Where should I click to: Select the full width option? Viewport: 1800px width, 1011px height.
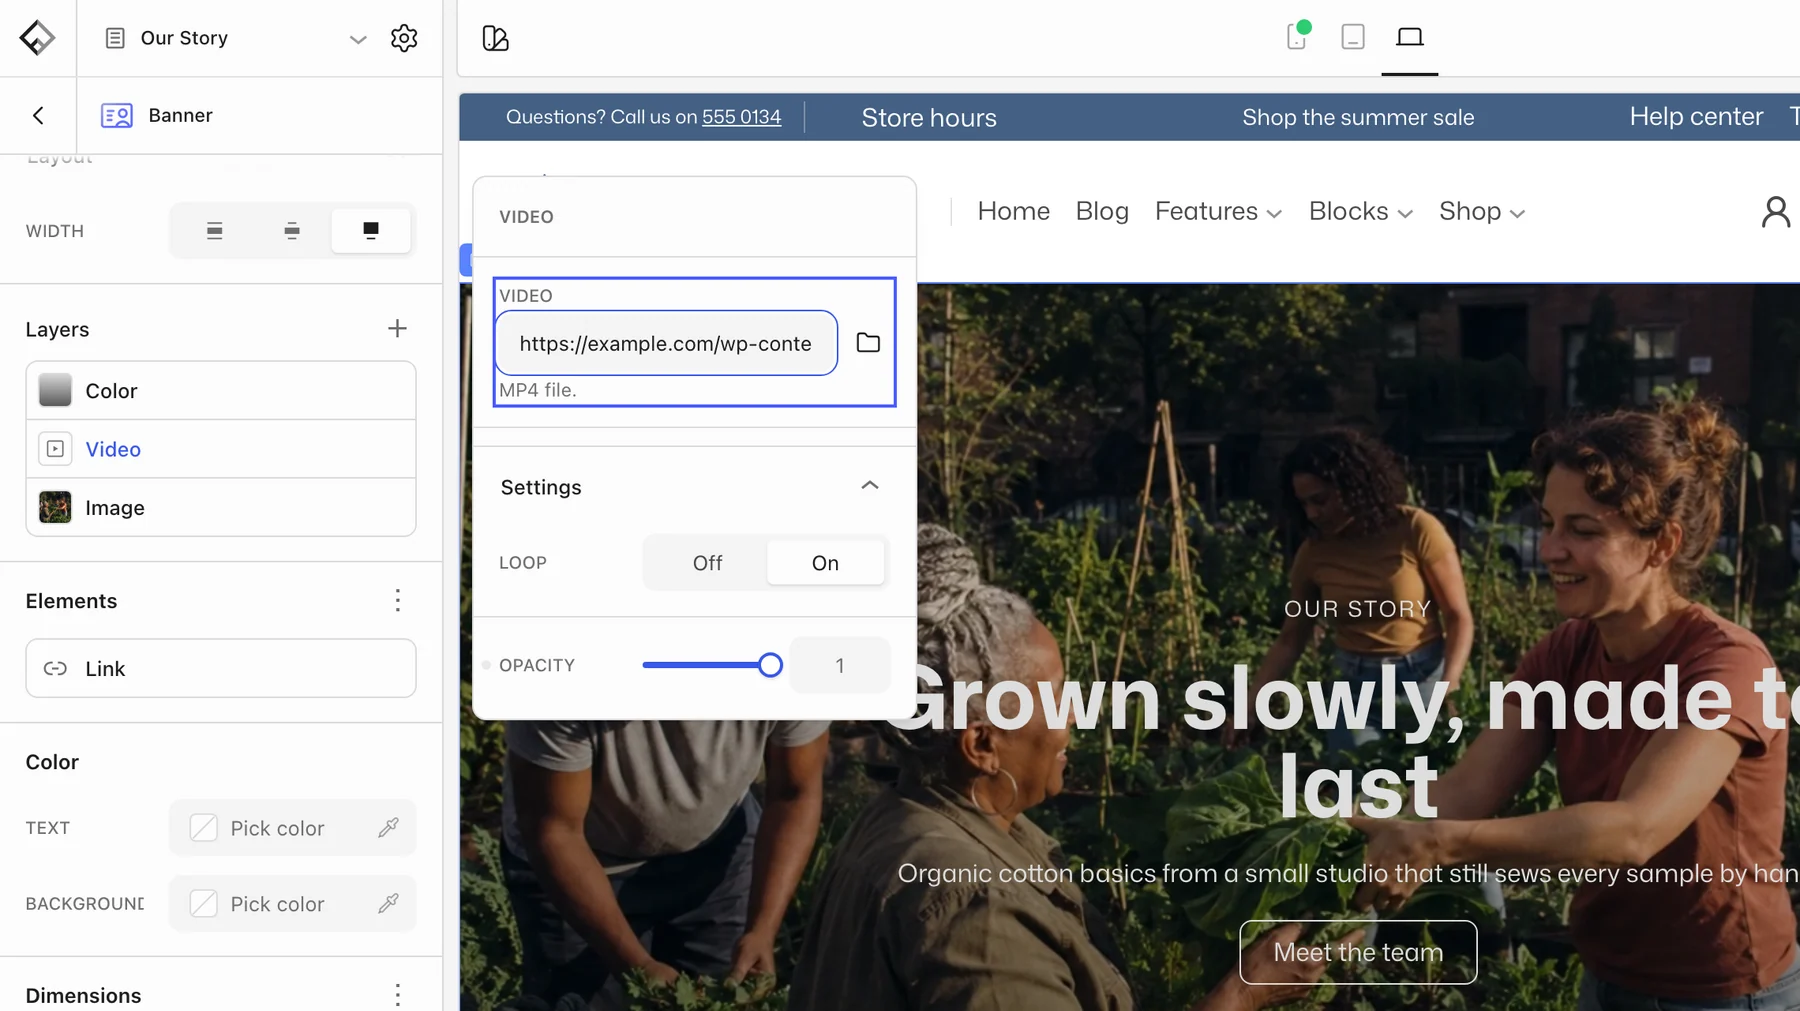coord(371,231)
